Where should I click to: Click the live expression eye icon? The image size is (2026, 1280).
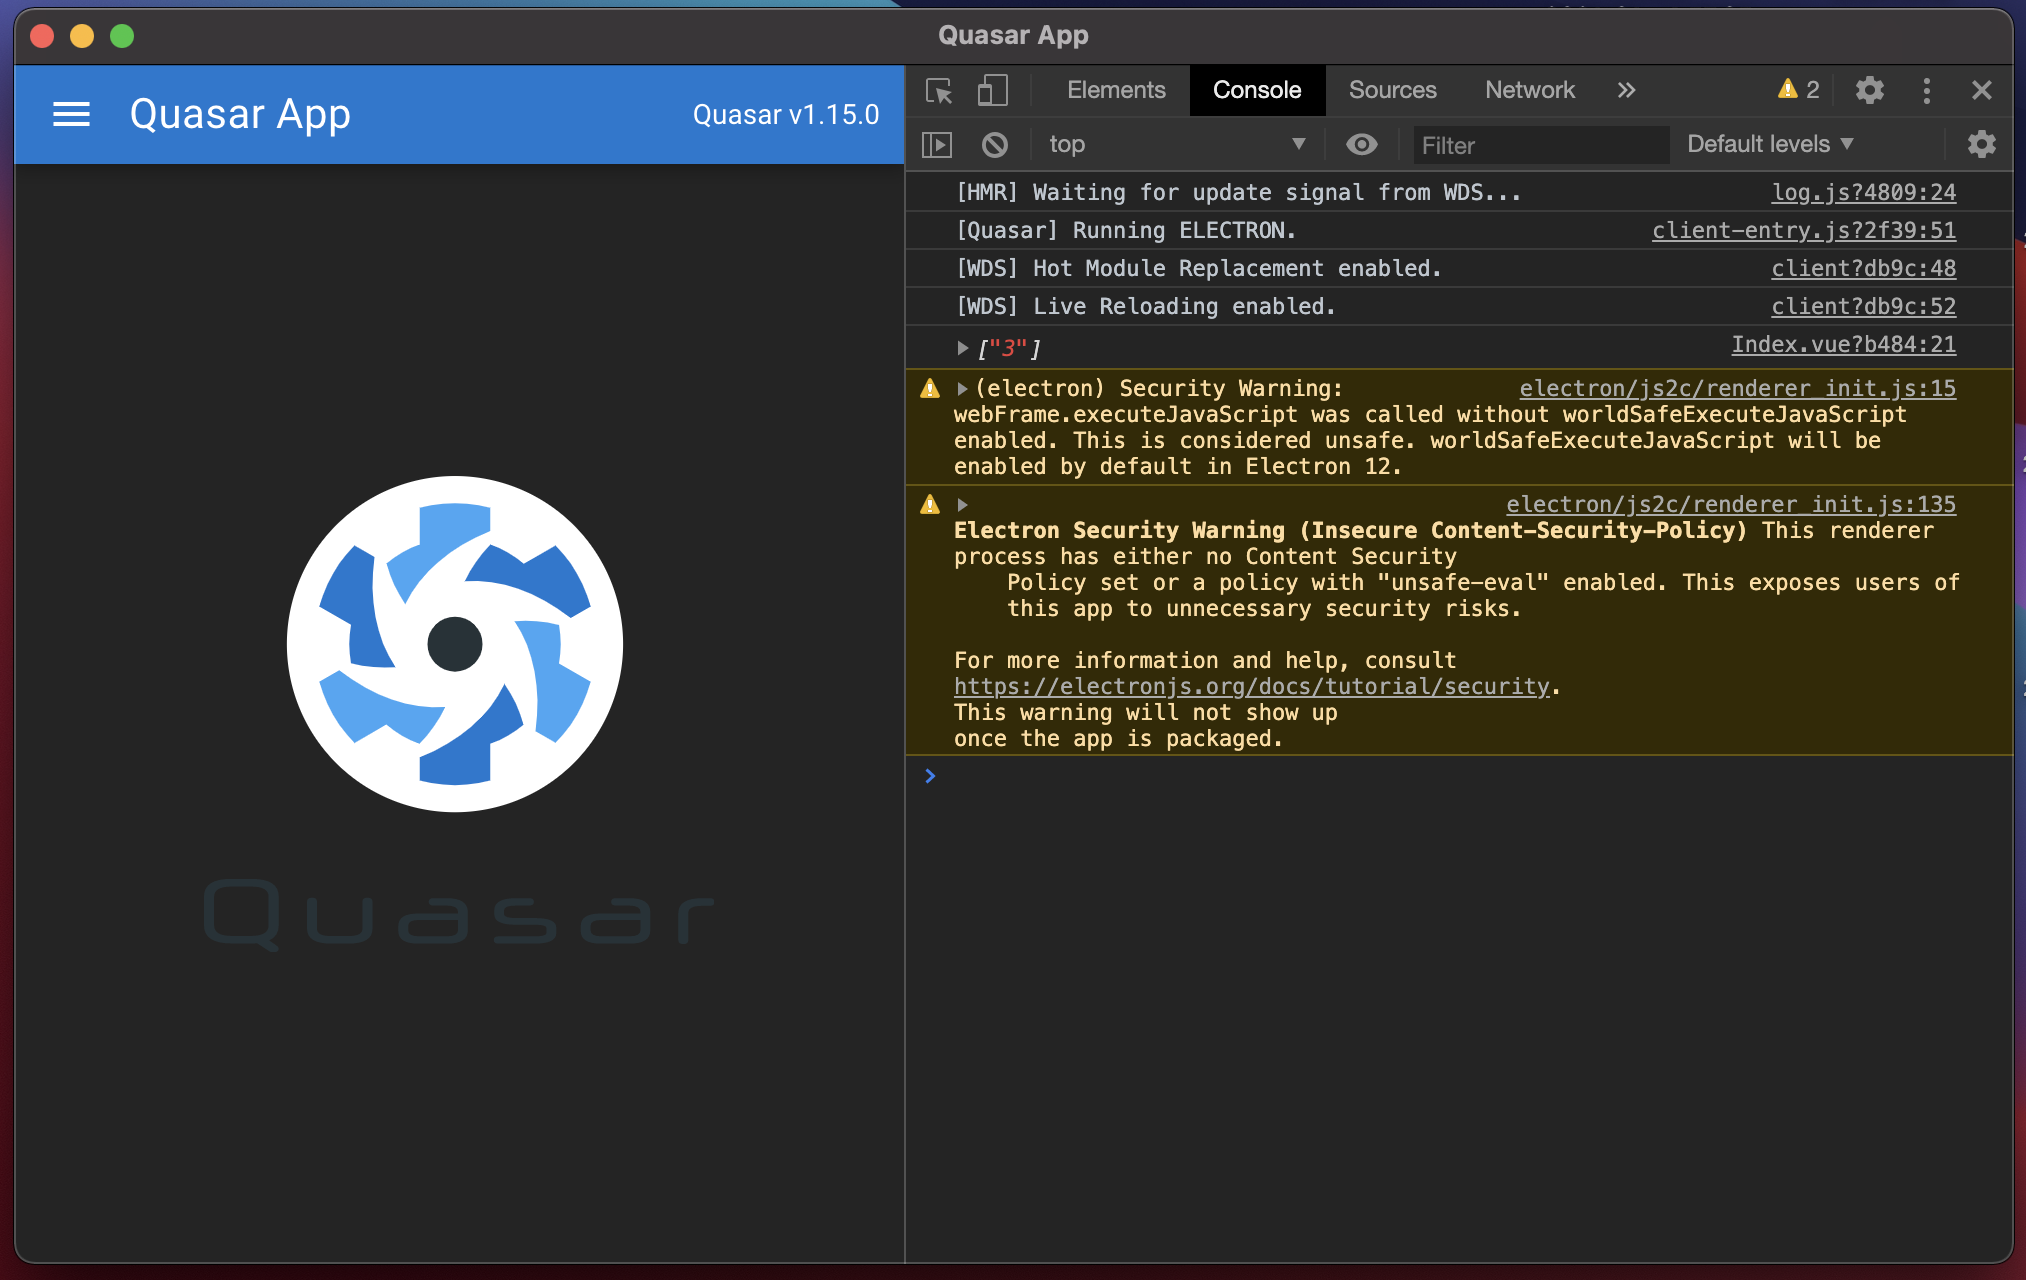(x=1361, y=145)
